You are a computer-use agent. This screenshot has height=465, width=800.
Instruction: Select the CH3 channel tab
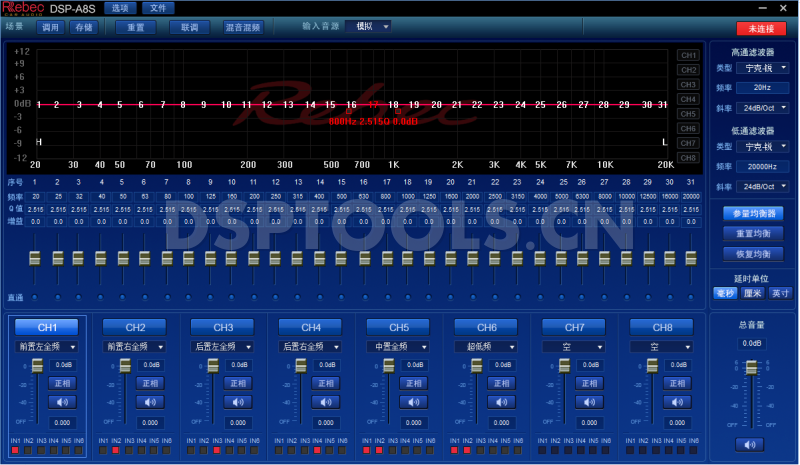pos(223,327)
